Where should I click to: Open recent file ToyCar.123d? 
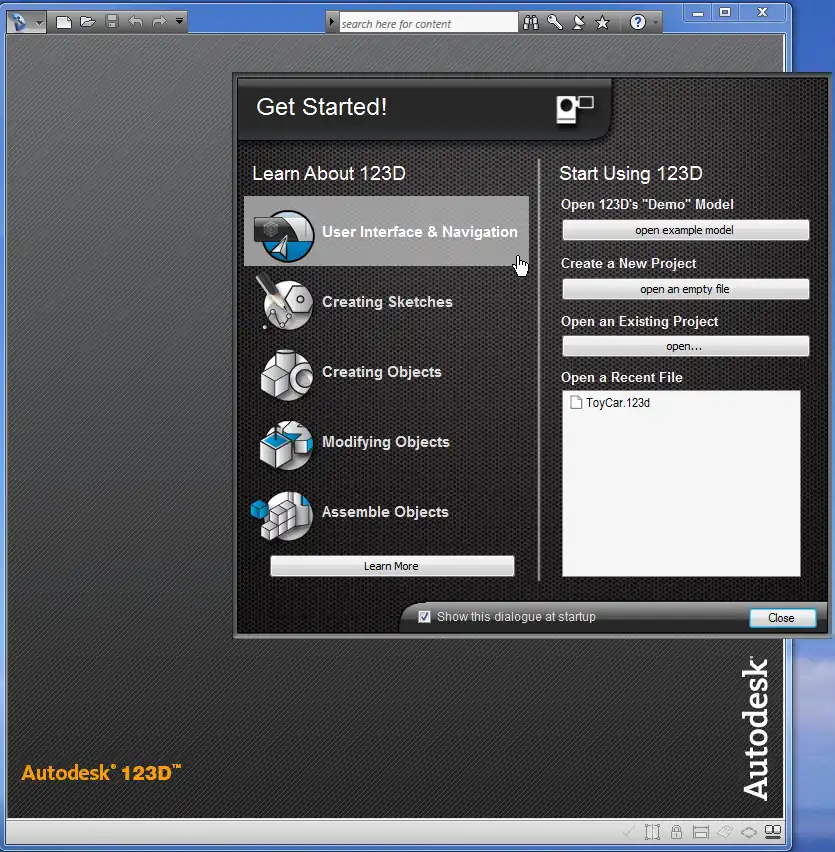tap(617, 403)
